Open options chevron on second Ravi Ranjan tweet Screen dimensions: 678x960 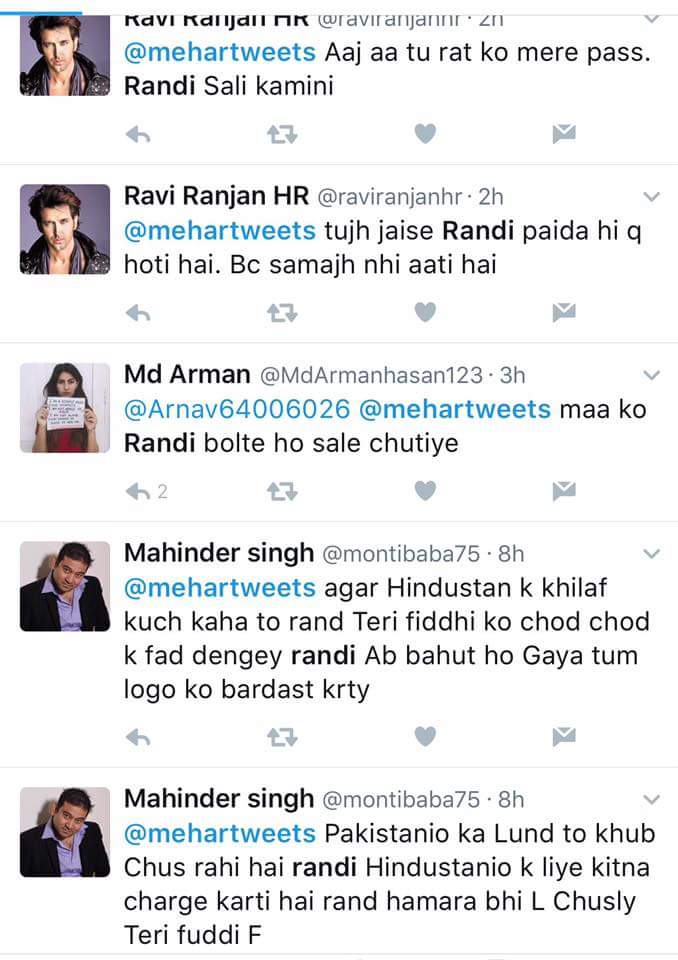pos(652,197)
